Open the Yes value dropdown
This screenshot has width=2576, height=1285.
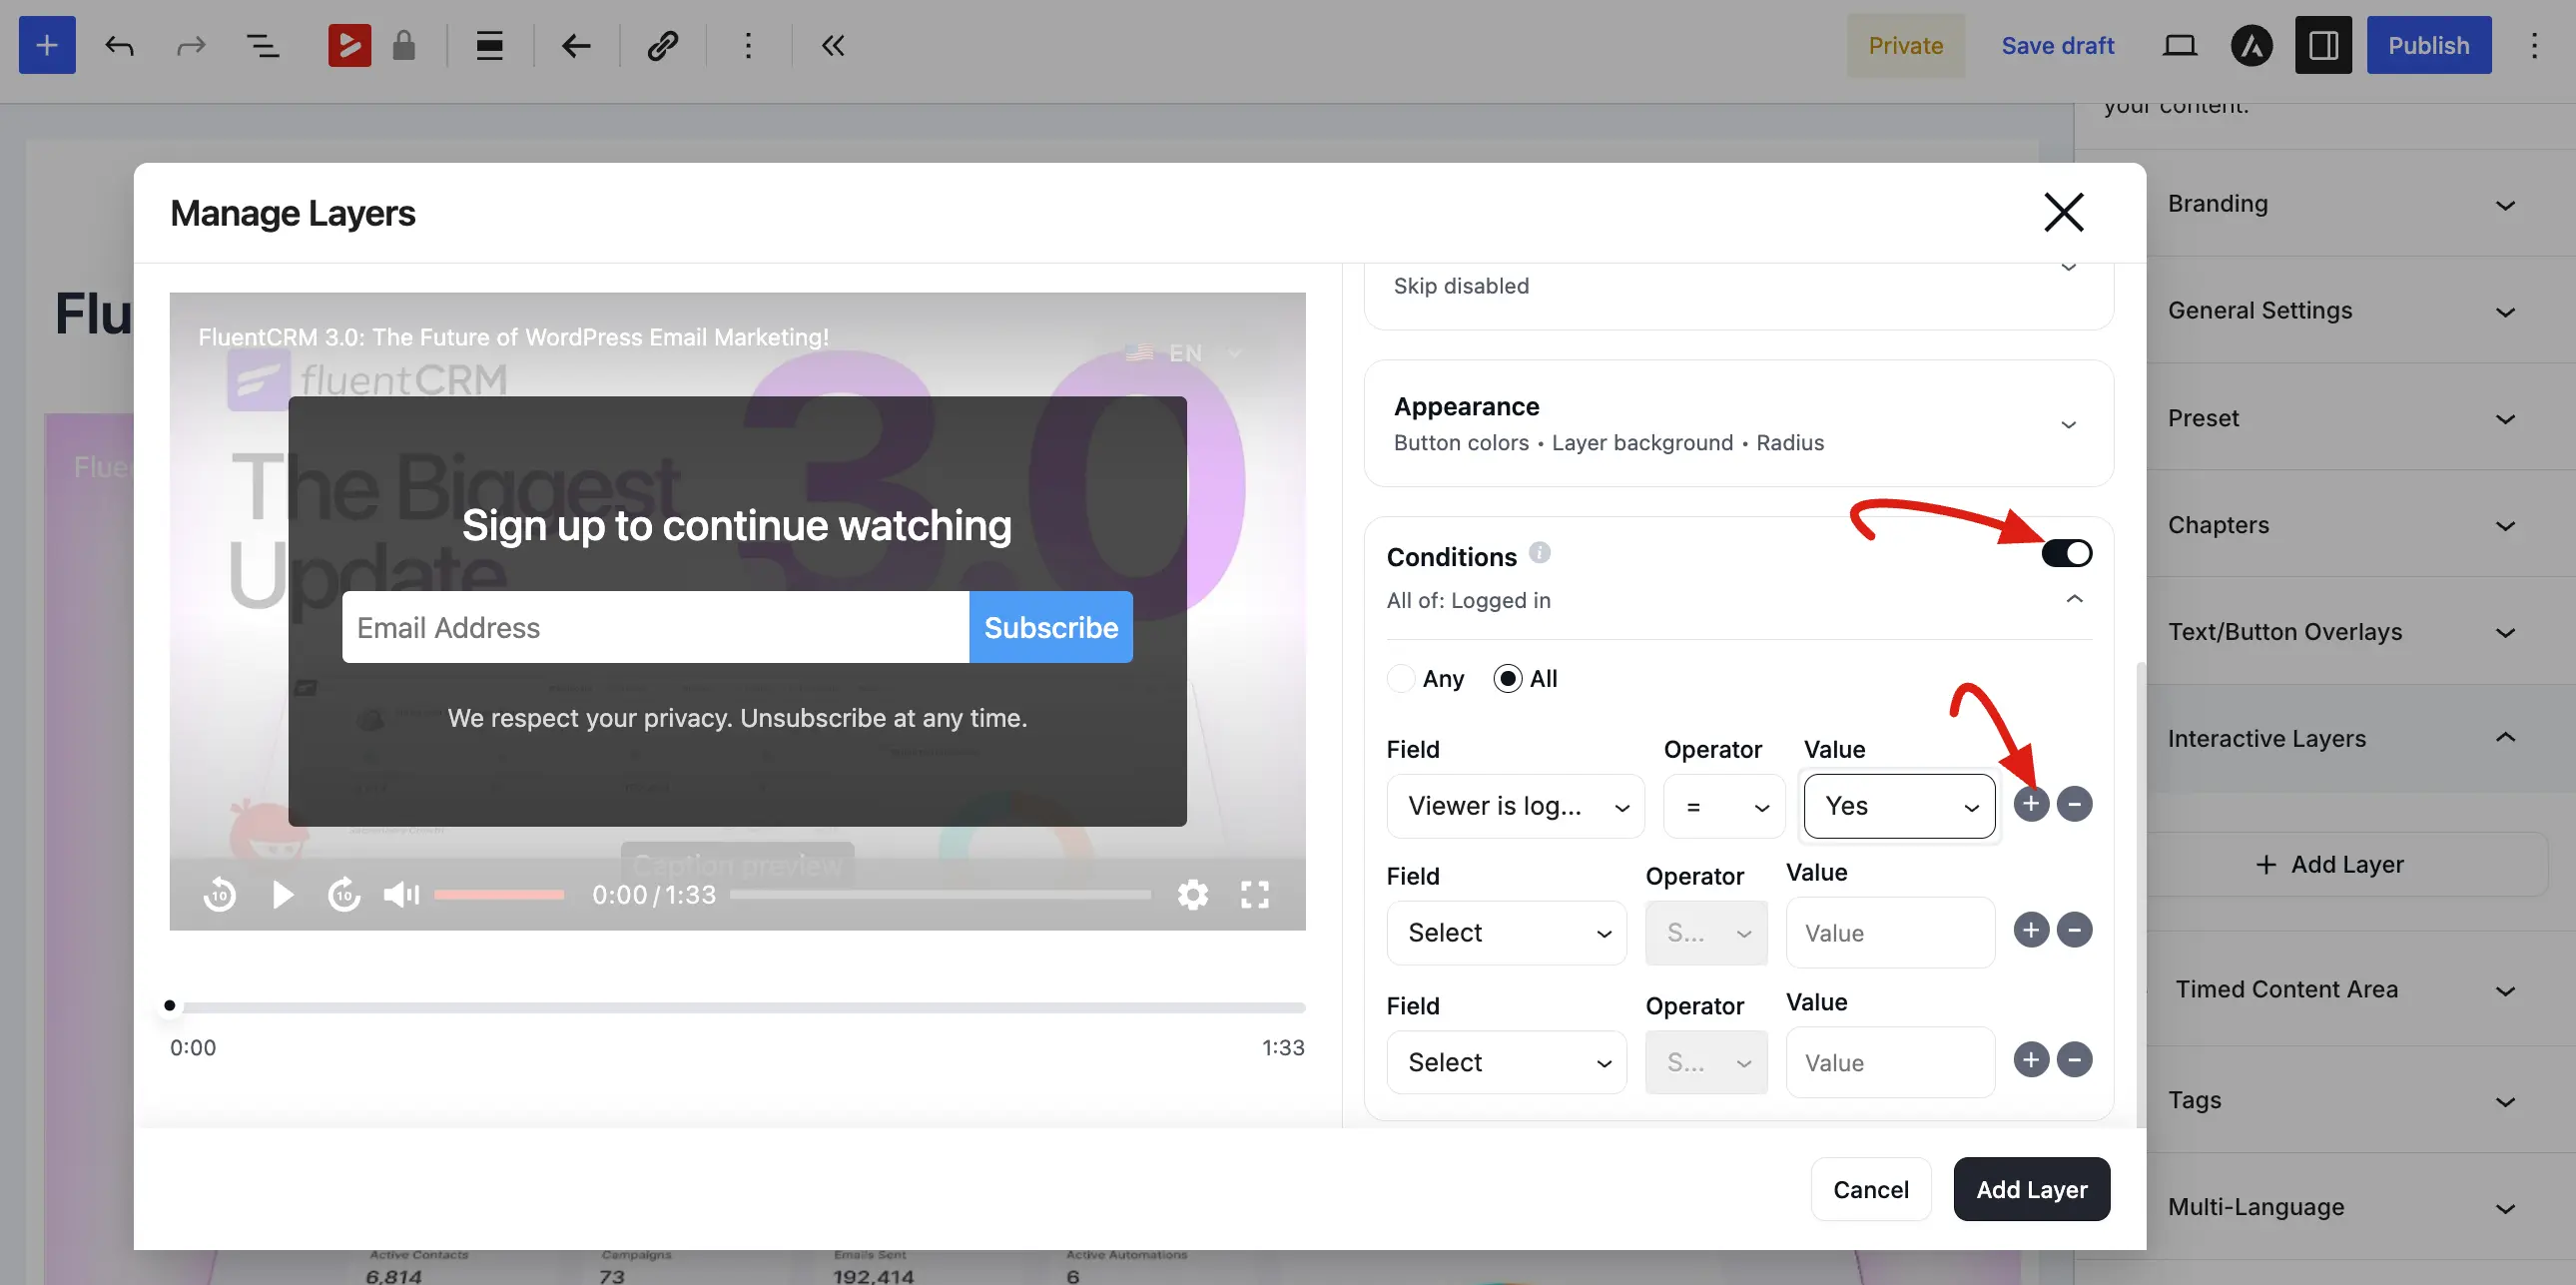point(1899,806)
